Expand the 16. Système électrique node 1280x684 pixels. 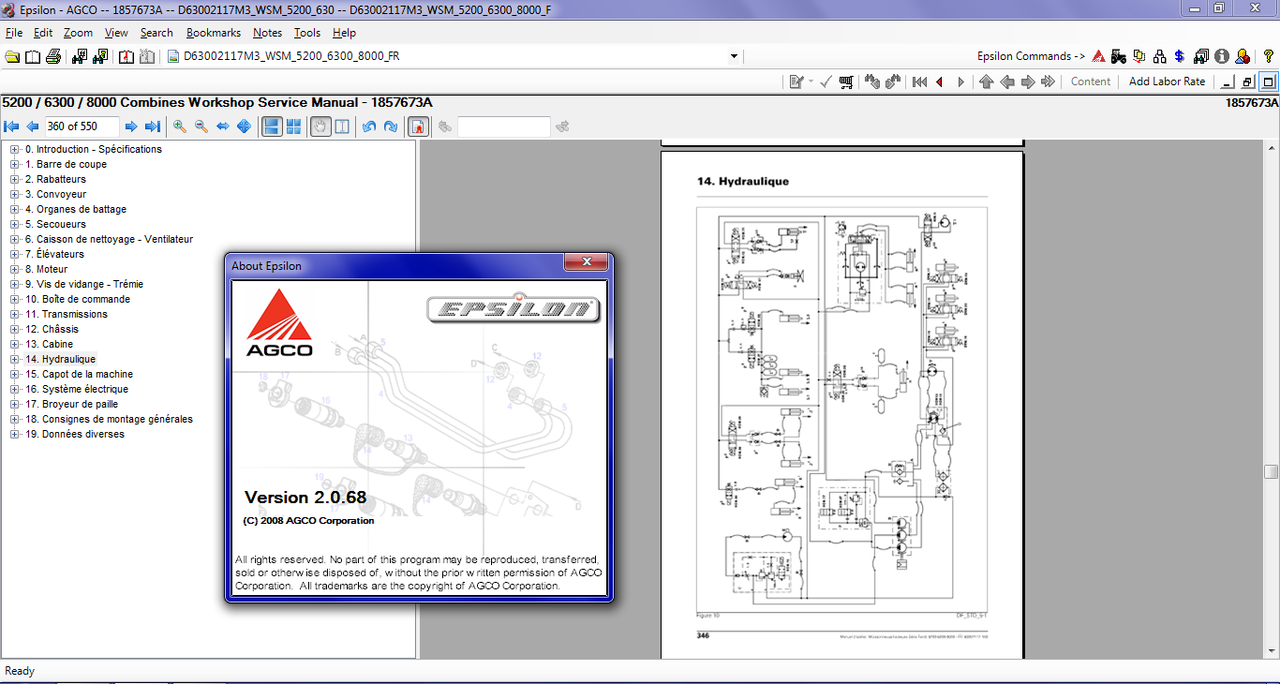(15, 389)
